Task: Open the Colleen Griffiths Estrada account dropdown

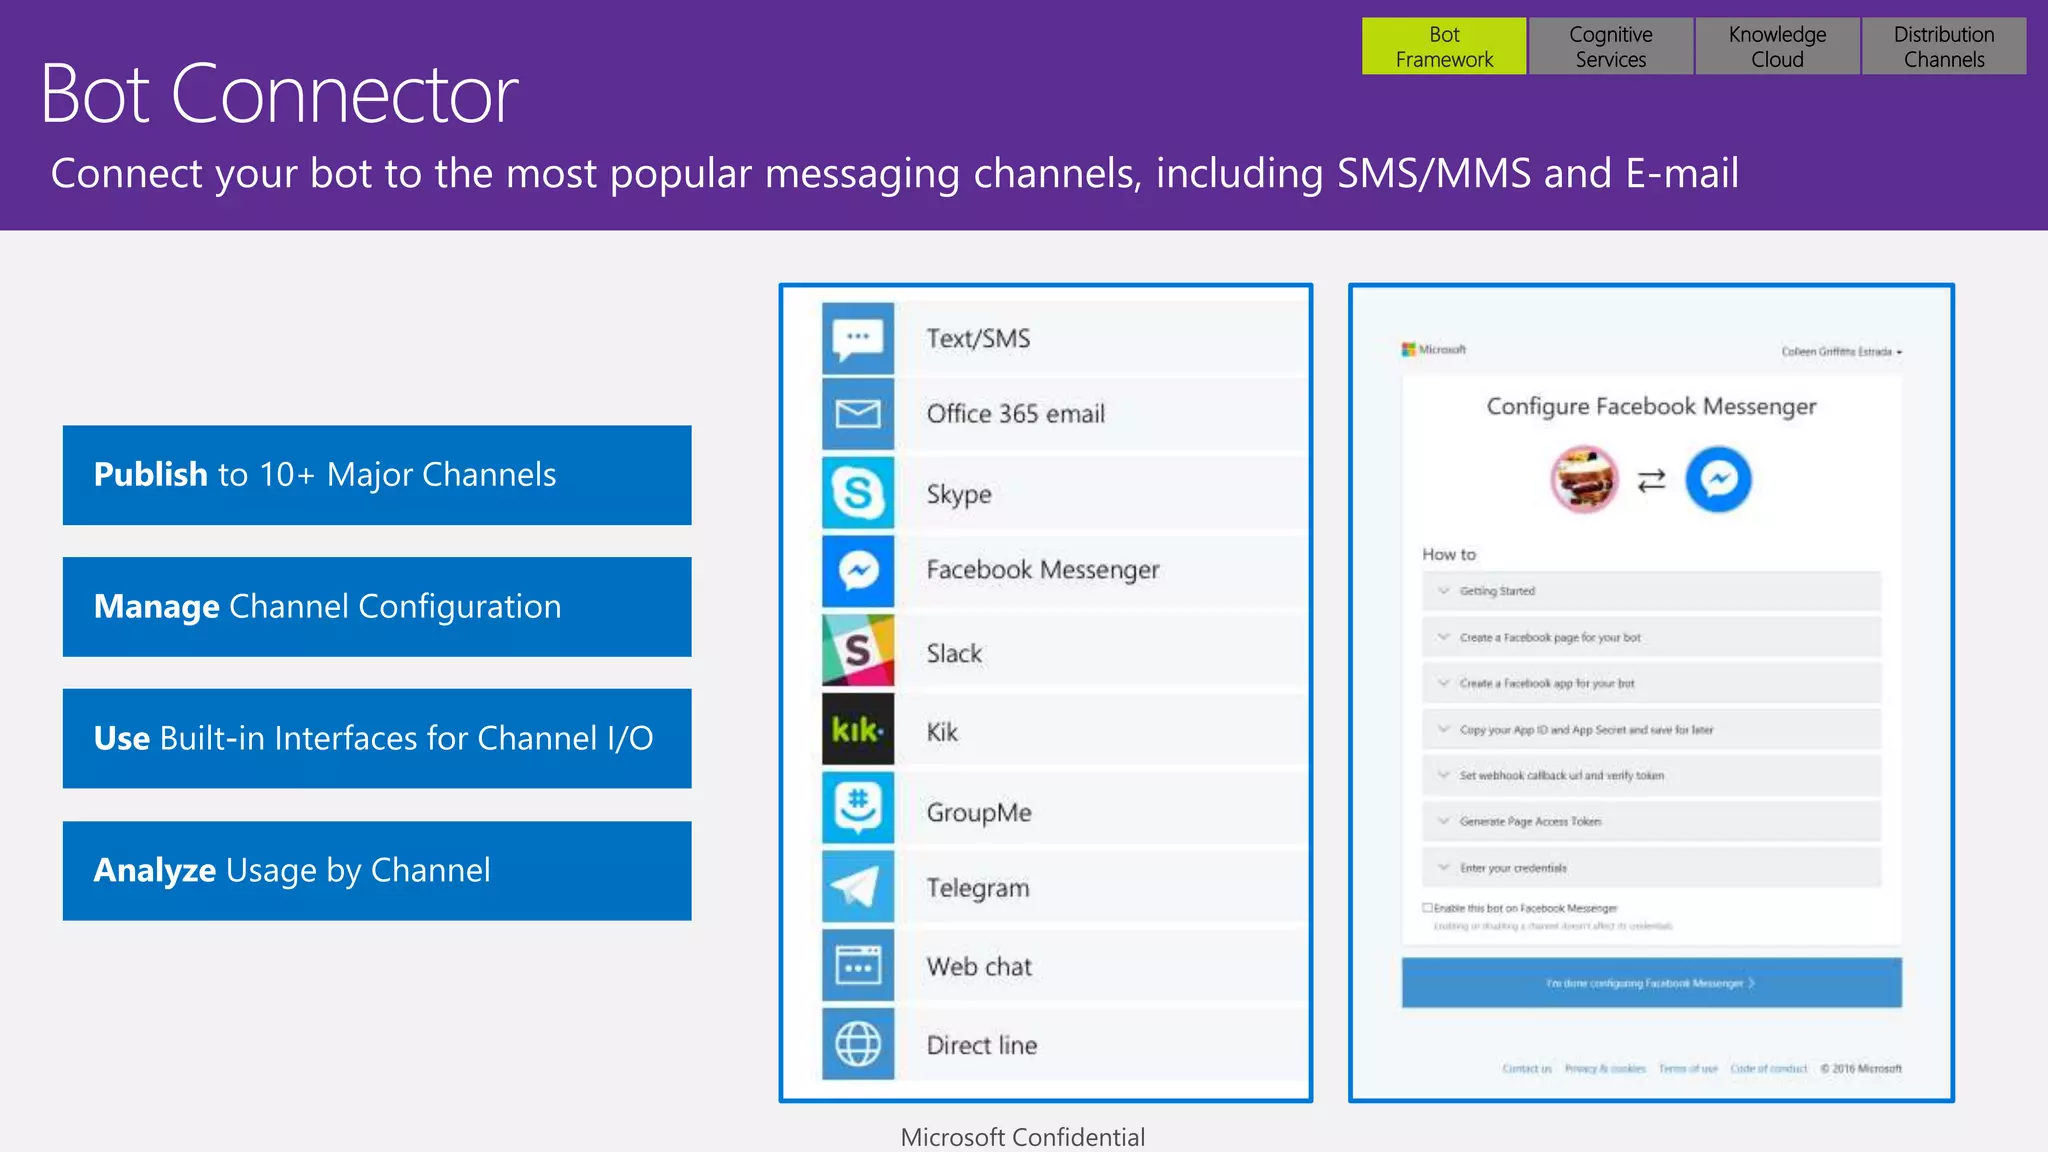Action: [1841, 352]
